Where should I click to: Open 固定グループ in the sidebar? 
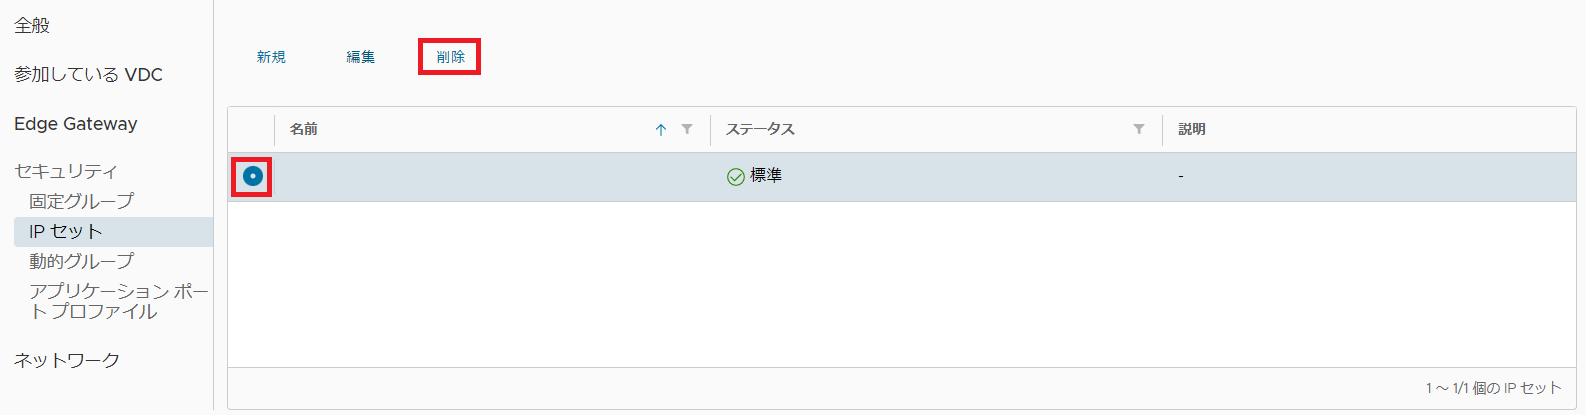pyautogui.click(x=81, y=201)
